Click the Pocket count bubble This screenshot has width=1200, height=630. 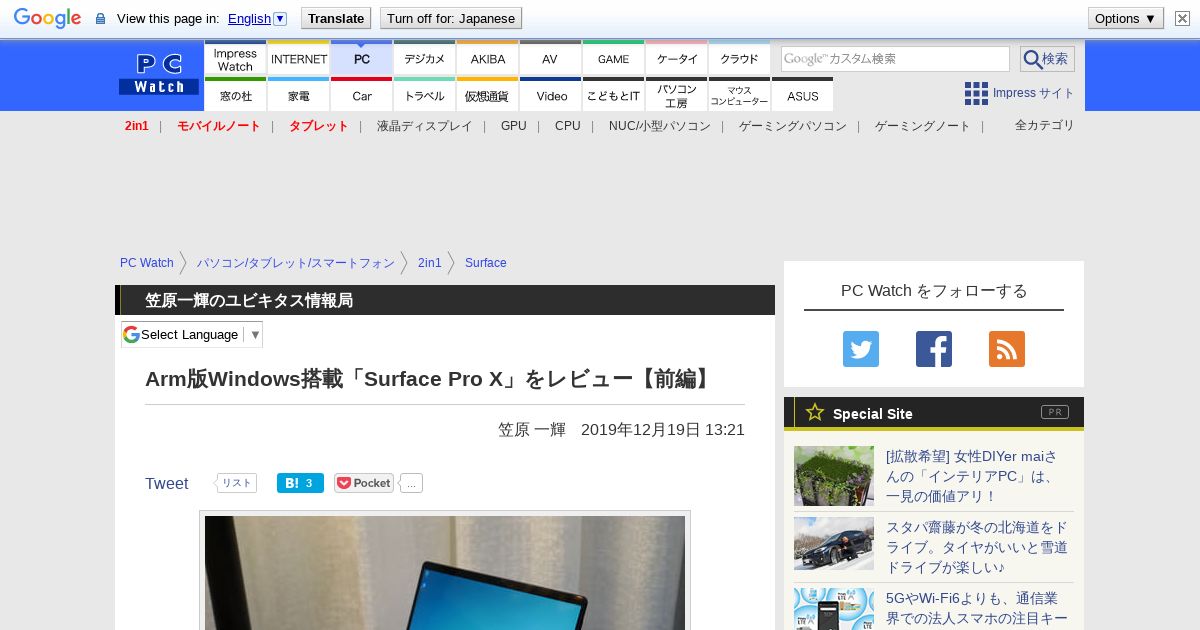click(x=411, y=483)
